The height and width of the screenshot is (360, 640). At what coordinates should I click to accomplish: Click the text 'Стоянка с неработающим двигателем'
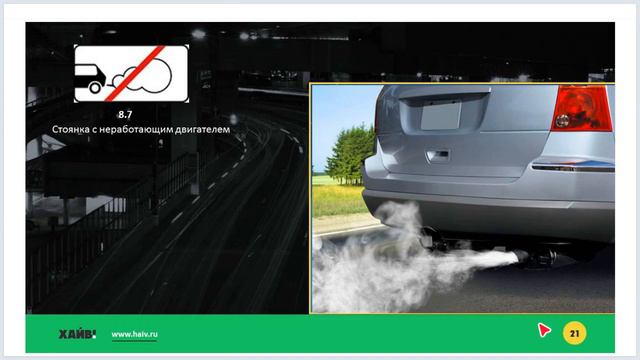pyautogui.click(x=141, y=129)
